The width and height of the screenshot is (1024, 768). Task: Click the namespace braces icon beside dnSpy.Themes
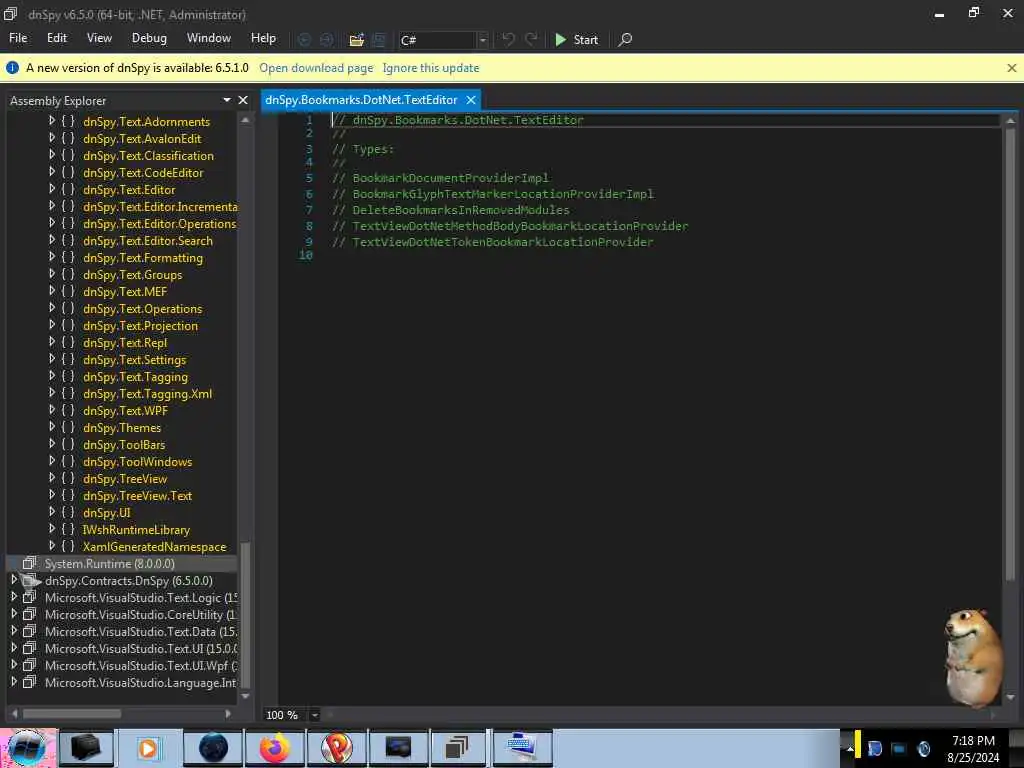[x=68, y=427]
